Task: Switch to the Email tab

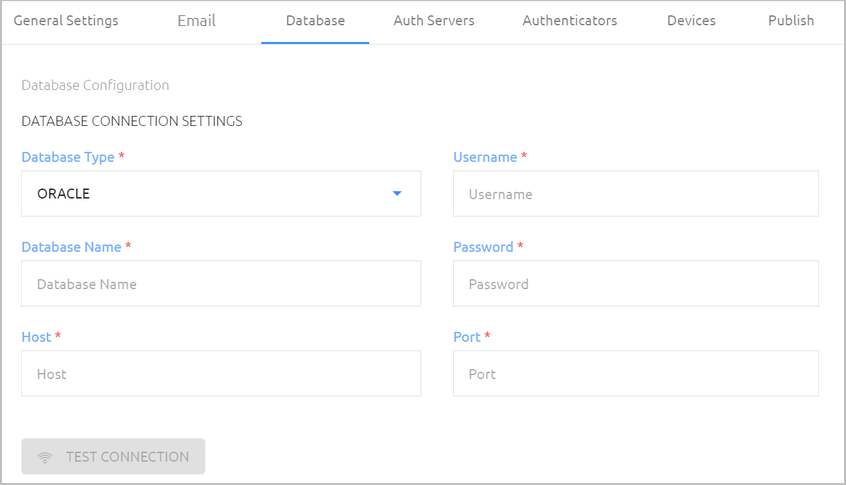Action: tap(196, 21)
